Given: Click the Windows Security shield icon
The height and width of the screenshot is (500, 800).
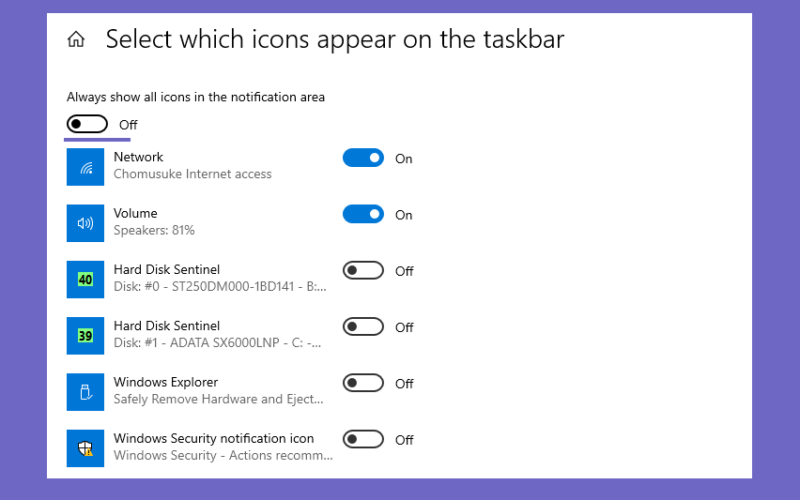Looking at the screenshot, I should point(85,448).
